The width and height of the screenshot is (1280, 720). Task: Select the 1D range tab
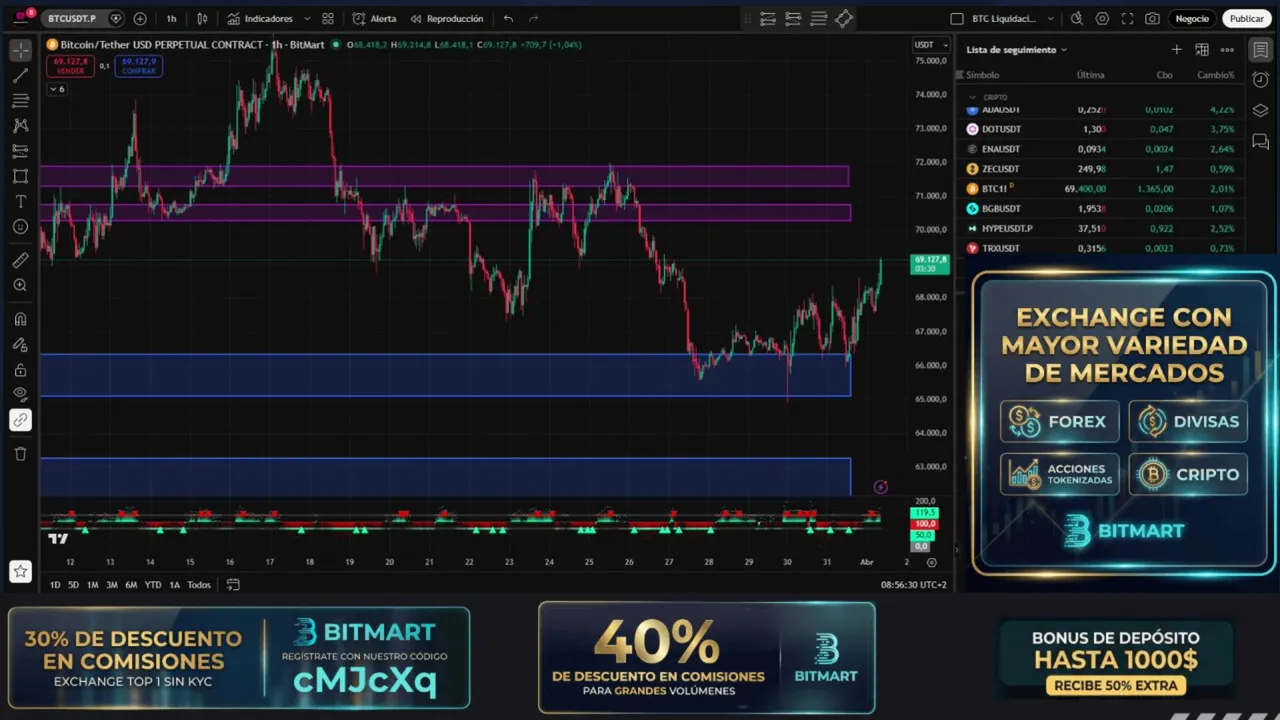tap(55, 585)
